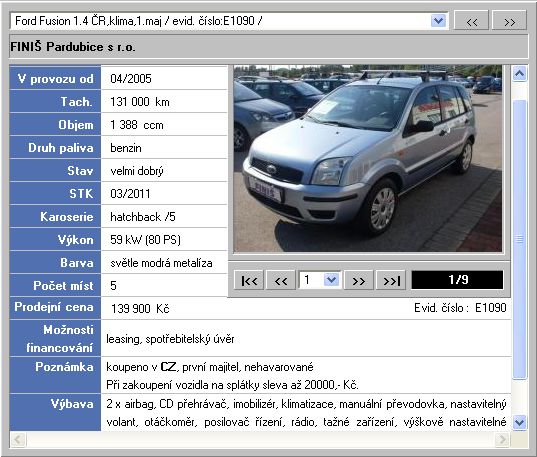Click the 139 900 Kč price value
This screenshot has width=537, height=457.
(x=140, y=309)
